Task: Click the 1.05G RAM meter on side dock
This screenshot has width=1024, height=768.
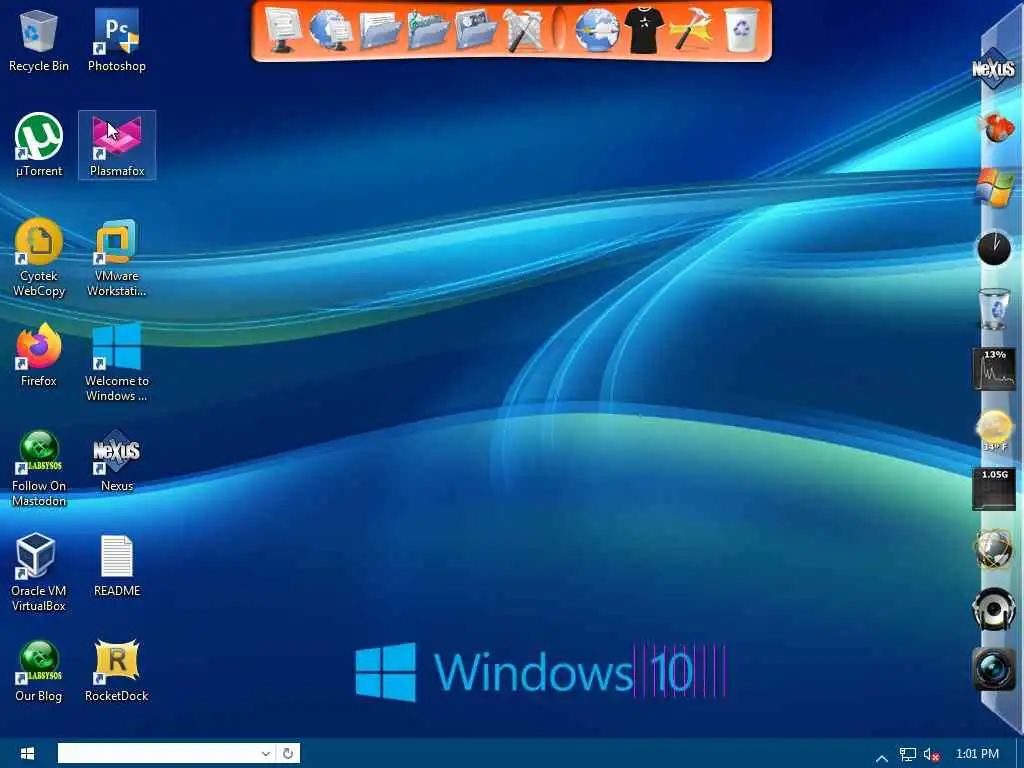Action: [x=994, y=488]
